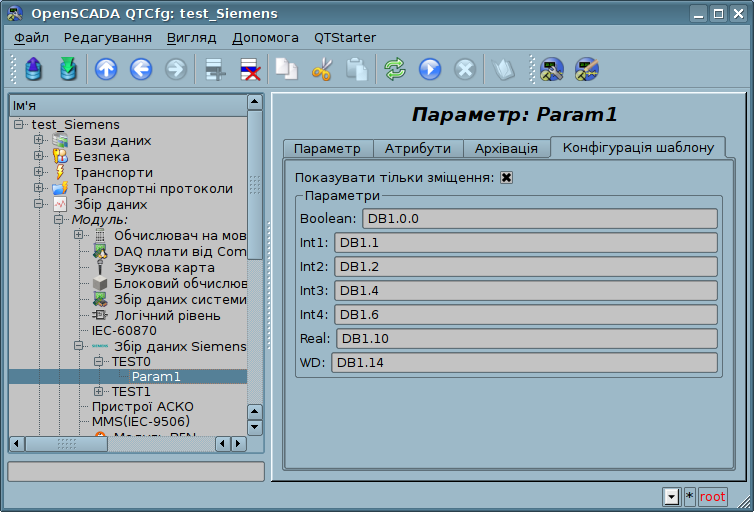Click the tree's horizontal scrollbar handle

[x=66, y=443]
